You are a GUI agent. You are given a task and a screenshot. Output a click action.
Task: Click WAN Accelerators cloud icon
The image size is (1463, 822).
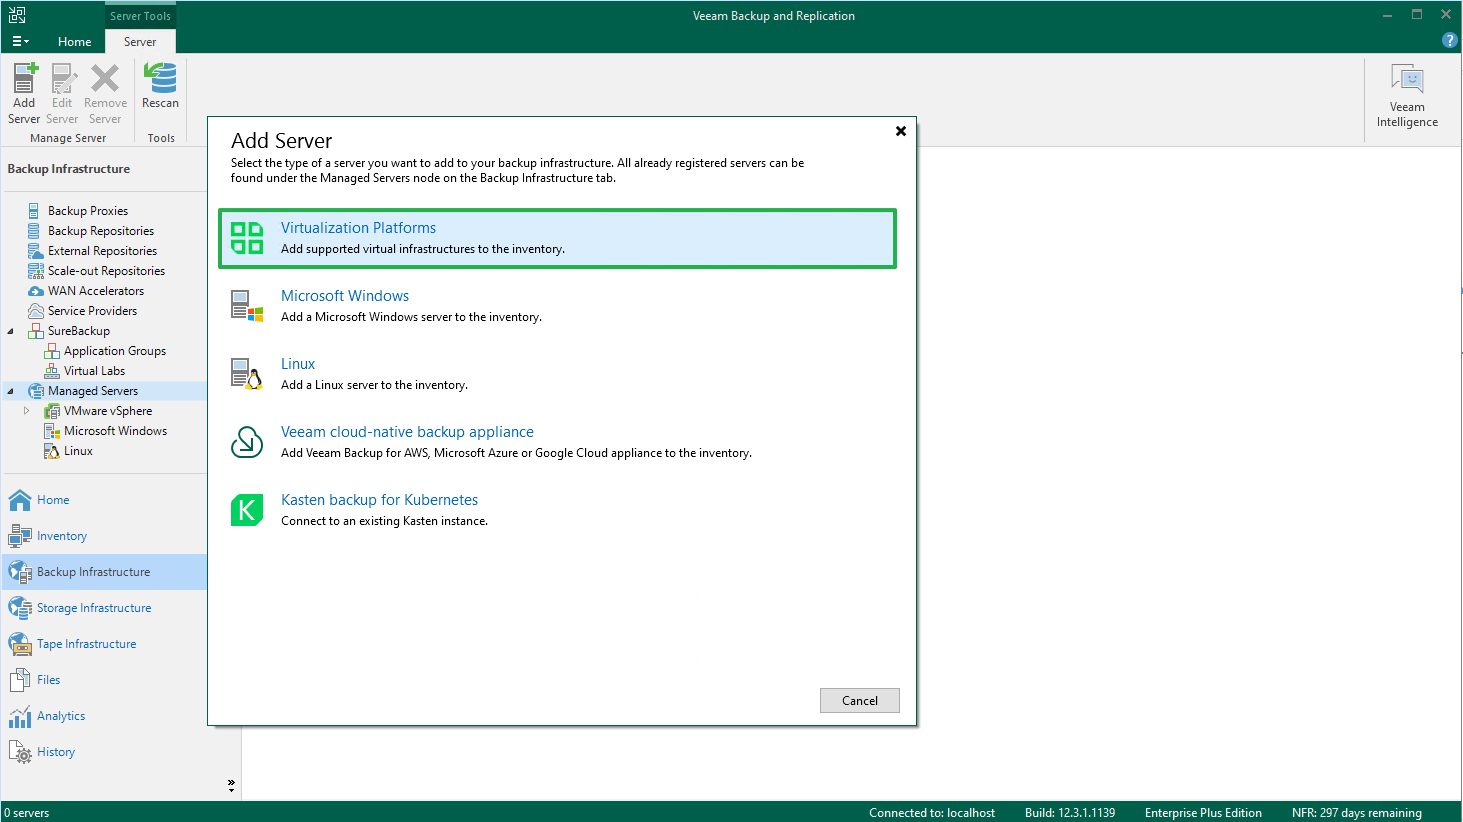[35, 291]
